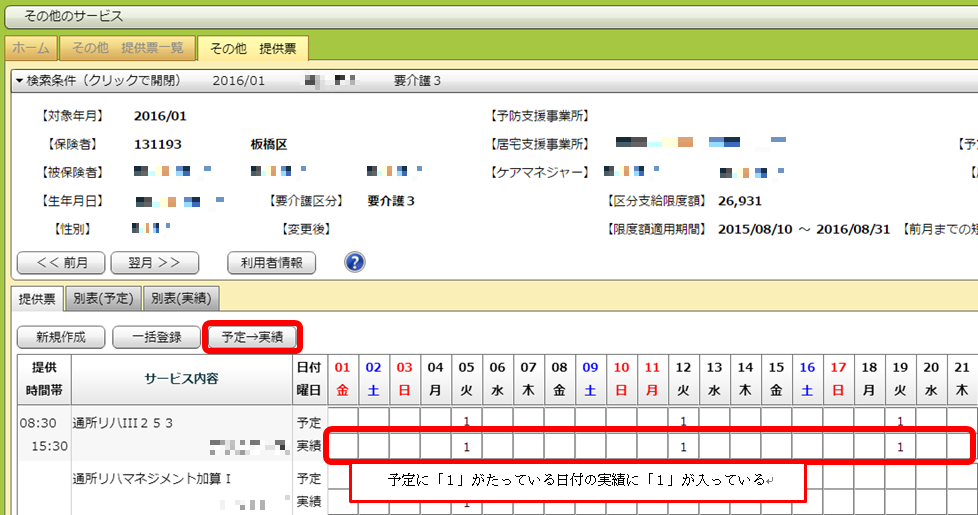The image size is (978, 515).
Task: Click the blue help question mark icon
Action: [x=354, y=262]
